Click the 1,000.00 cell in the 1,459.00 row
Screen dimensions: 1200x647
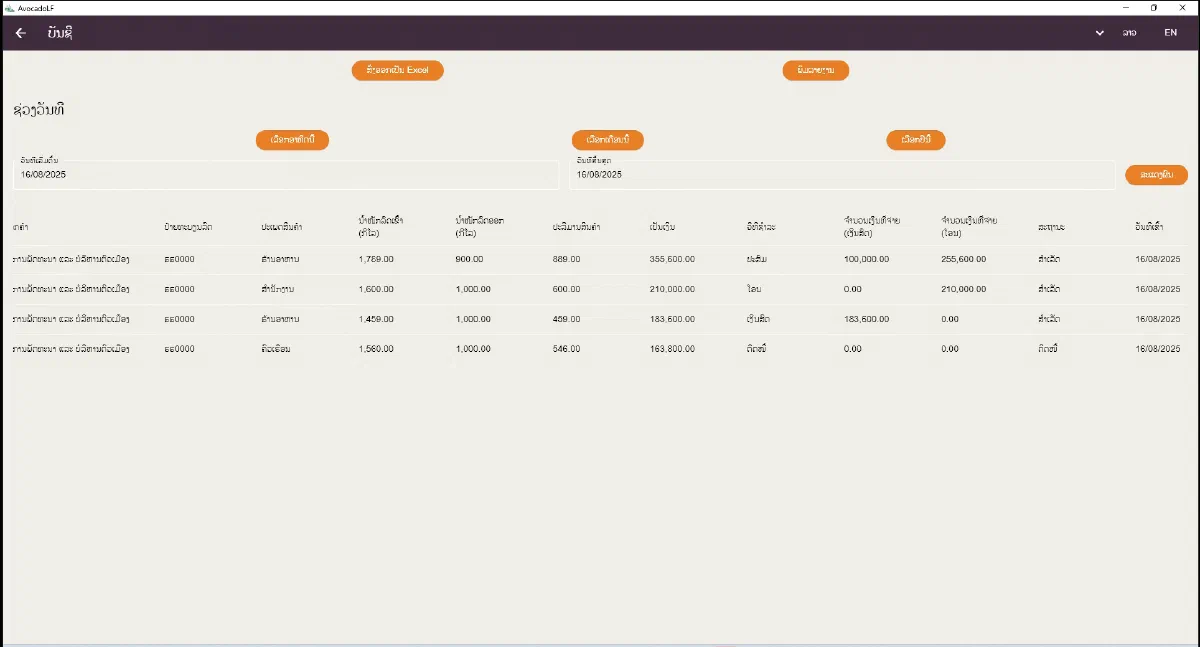click(x=473, y=319)
